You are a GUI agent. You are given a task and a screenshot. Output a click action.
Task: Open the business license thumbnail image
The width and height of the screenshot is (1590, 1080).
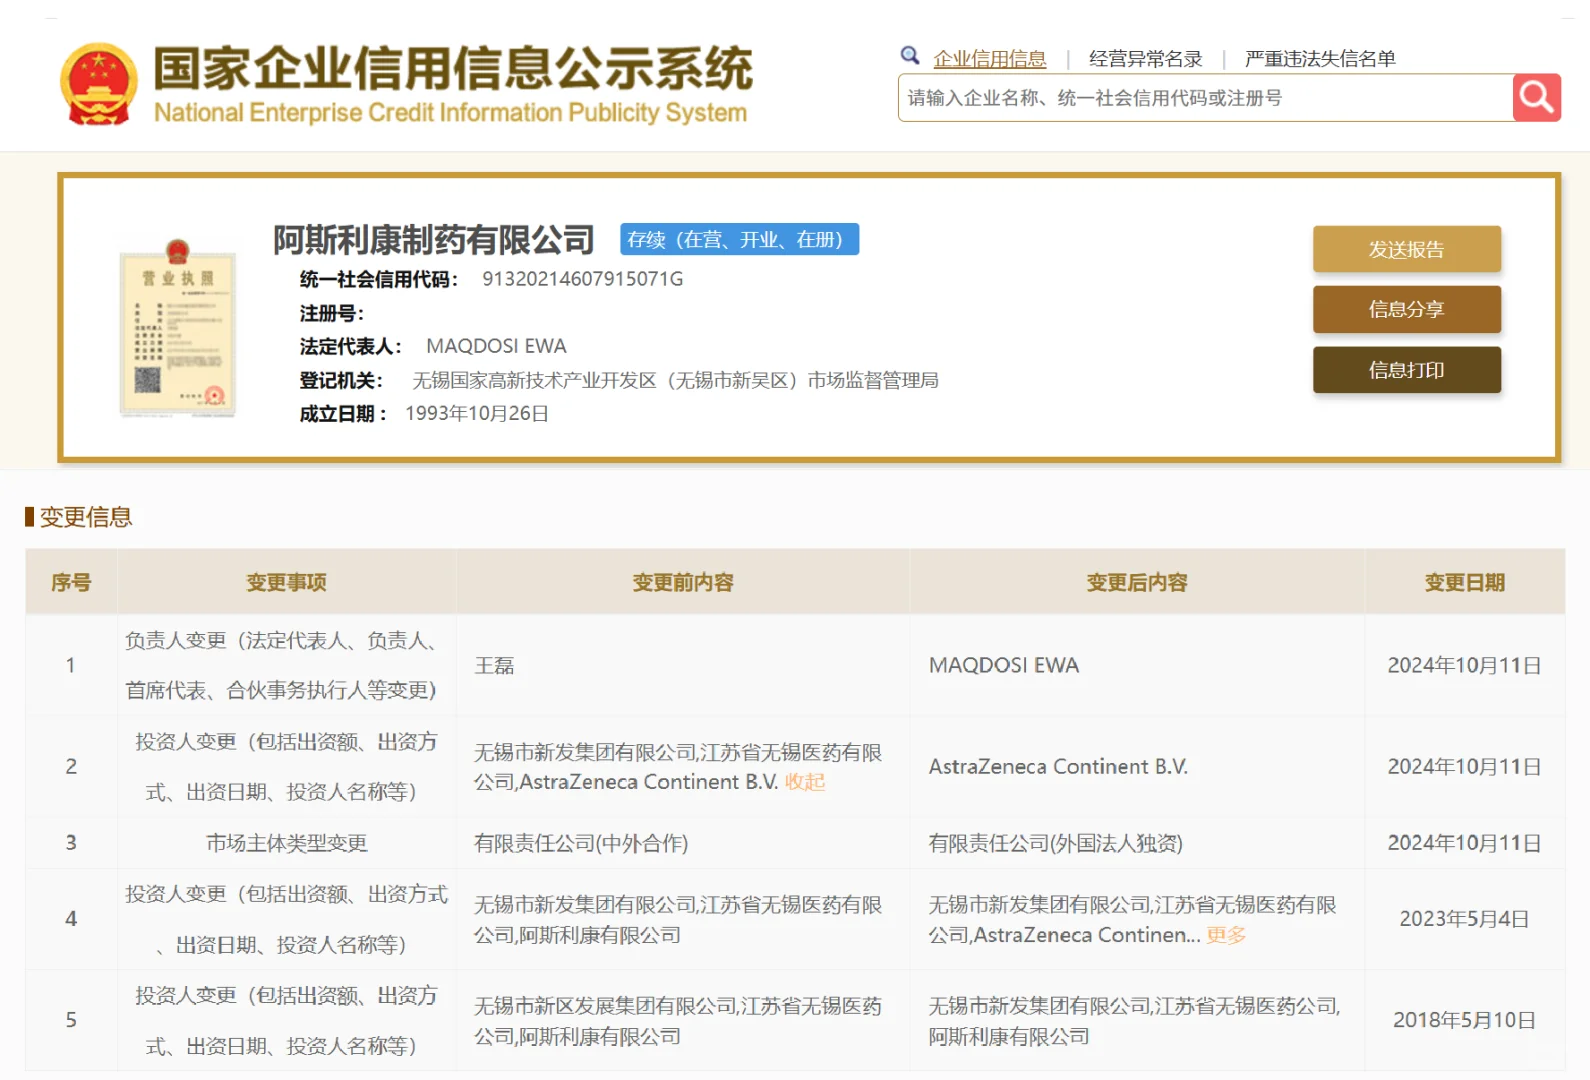177,328
